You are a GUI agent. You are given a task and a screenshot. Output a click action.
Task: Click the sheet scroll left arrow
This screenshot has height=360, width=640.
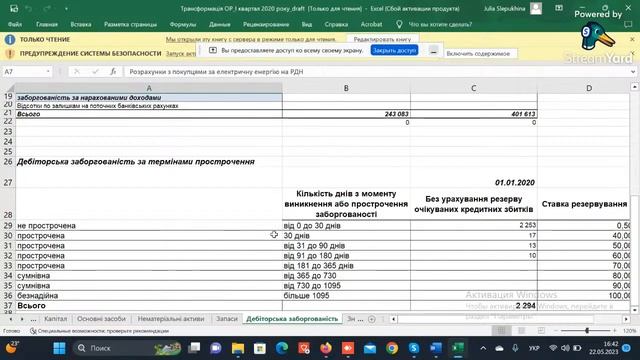click(11, 319)
